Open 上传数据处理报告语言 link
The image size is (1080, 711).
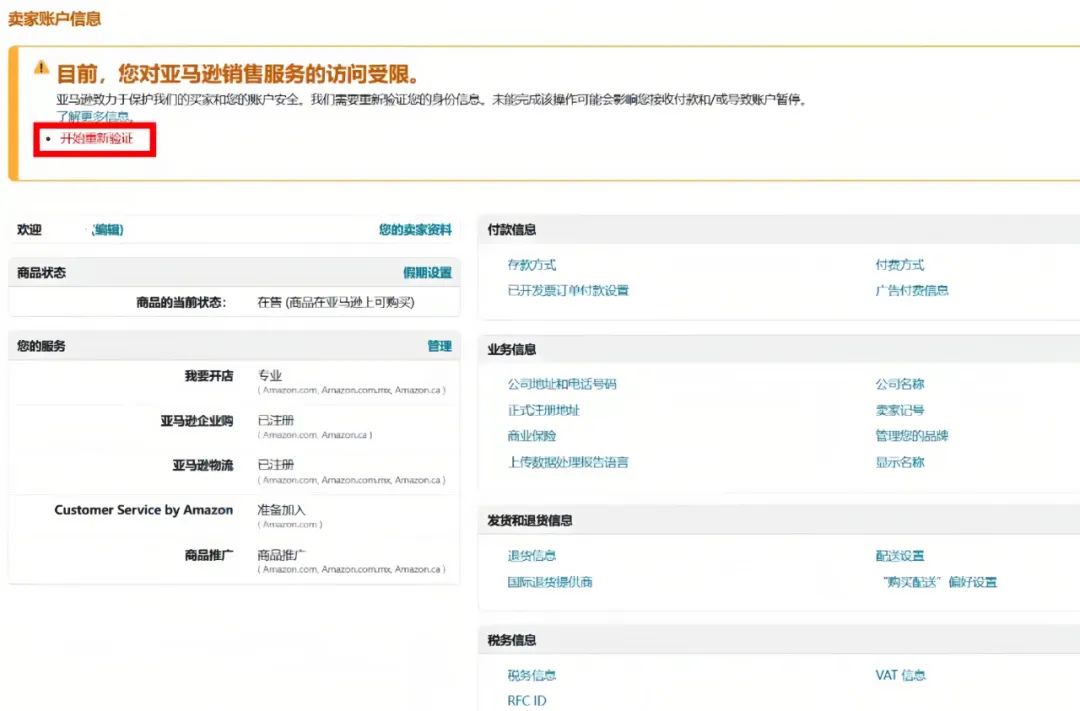click(568, 462)
